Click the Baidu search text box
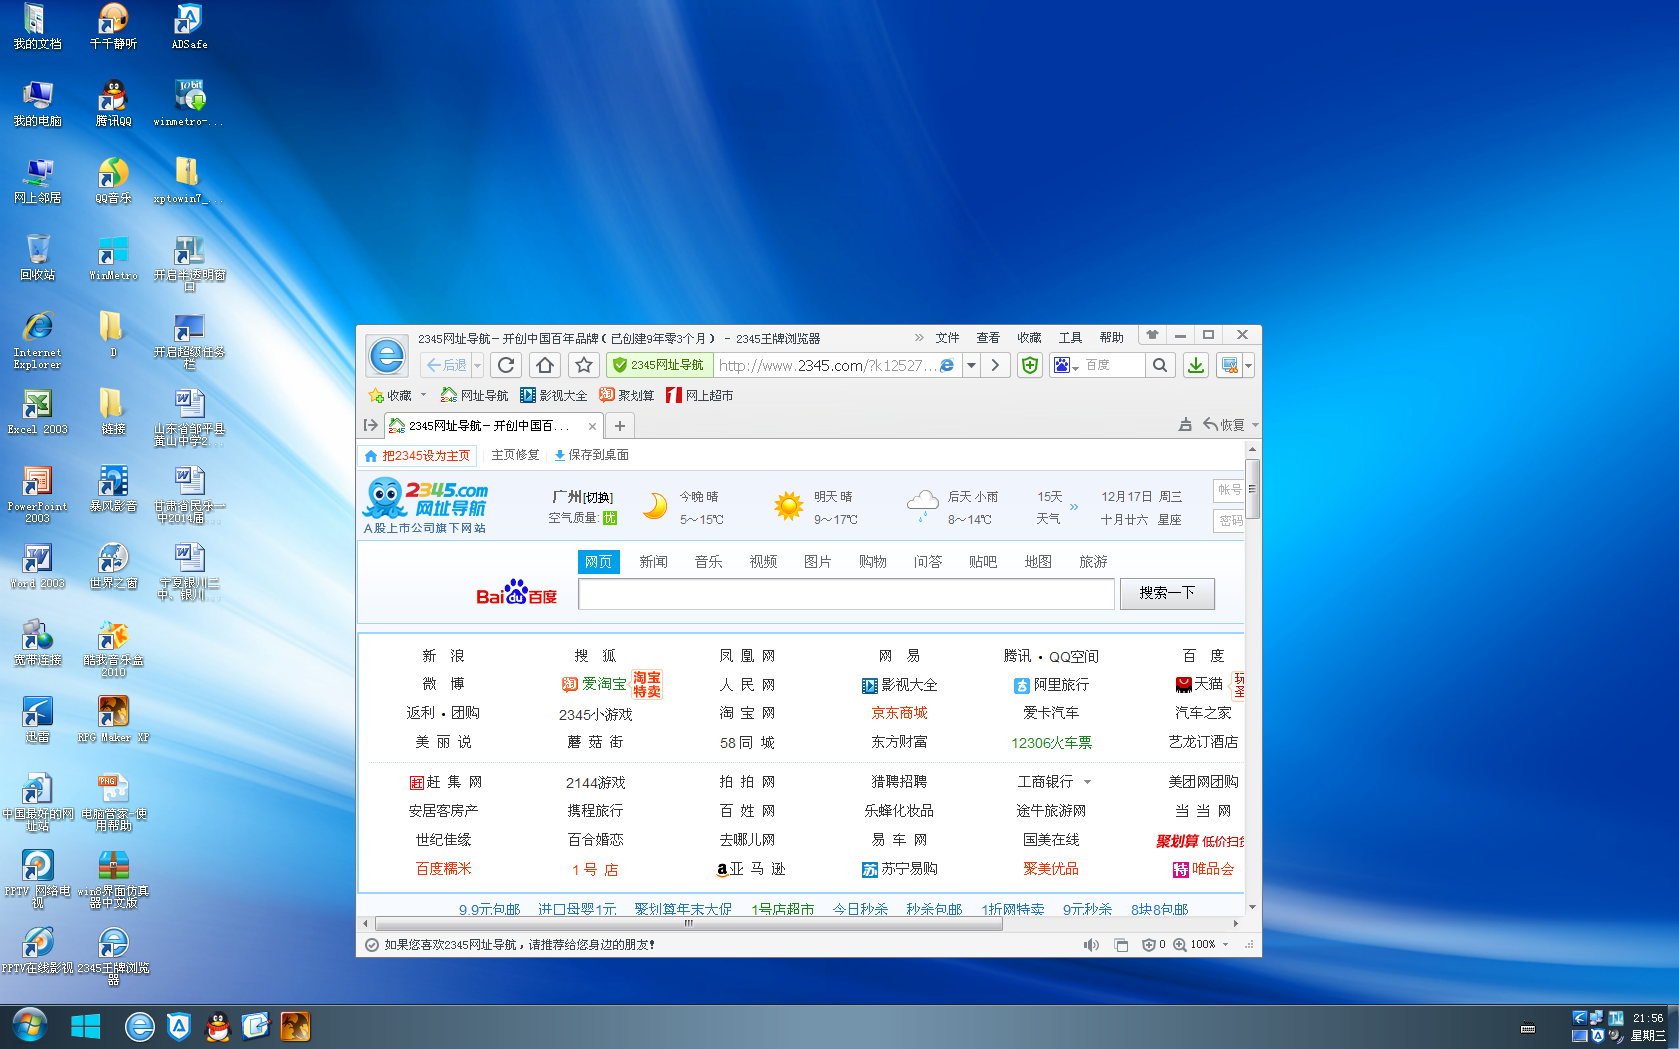The height and width of the screenshot is (1049, 1679). pyautogui.click(x=846, y=594)
